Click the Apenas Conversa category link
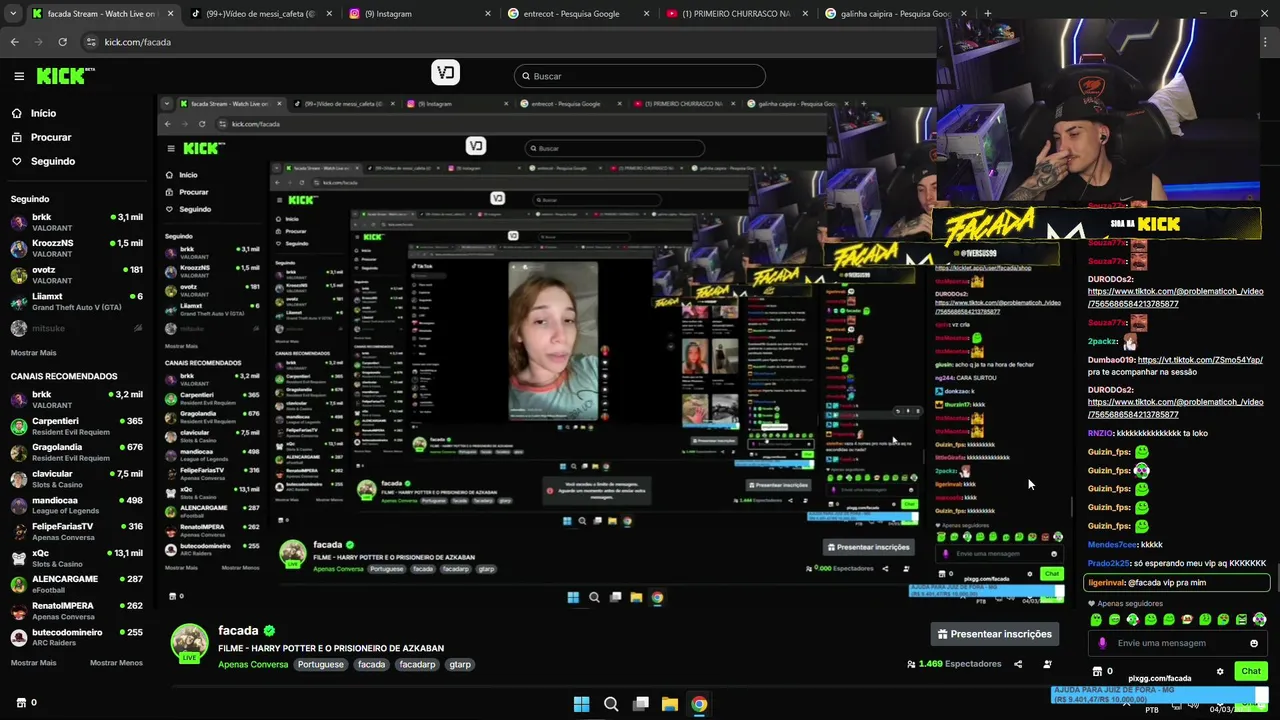 click(x=253, y=664)
